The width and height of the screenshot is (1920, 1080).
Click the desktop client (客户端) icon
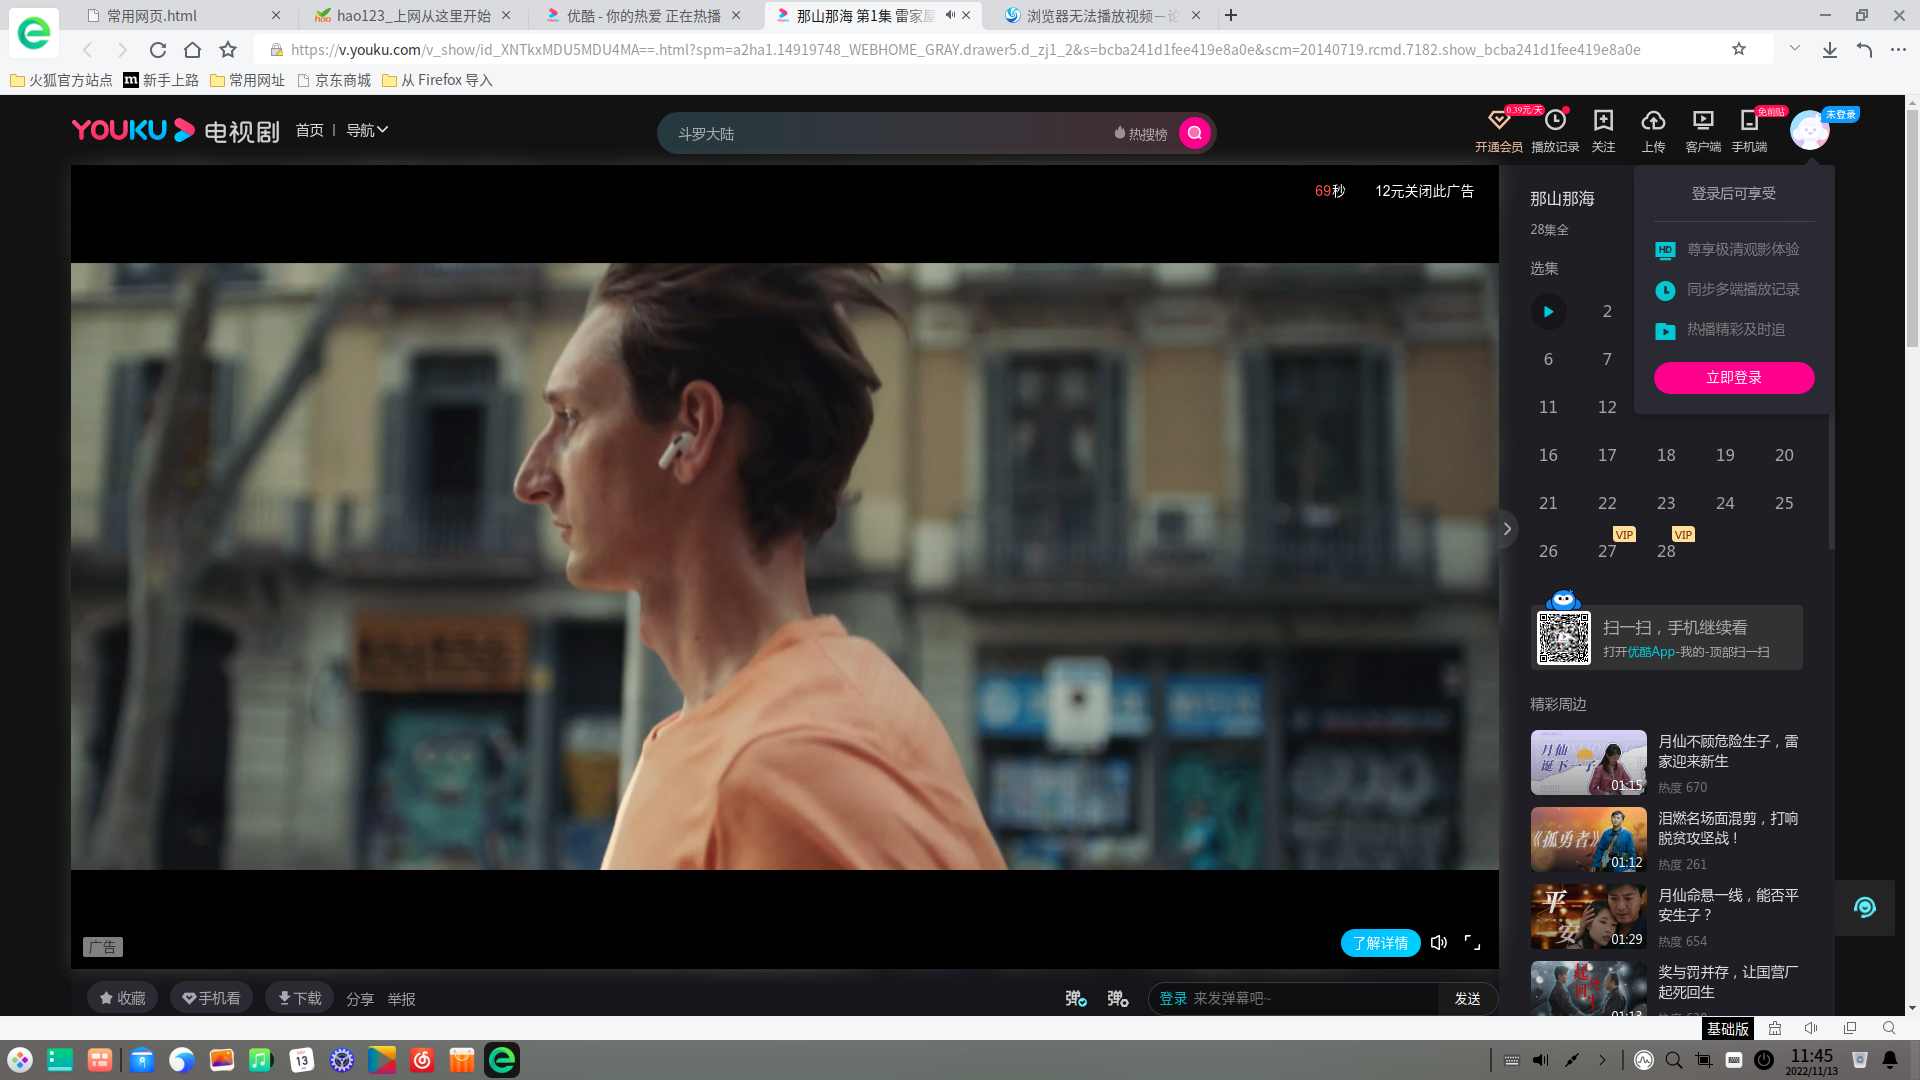1702,121
